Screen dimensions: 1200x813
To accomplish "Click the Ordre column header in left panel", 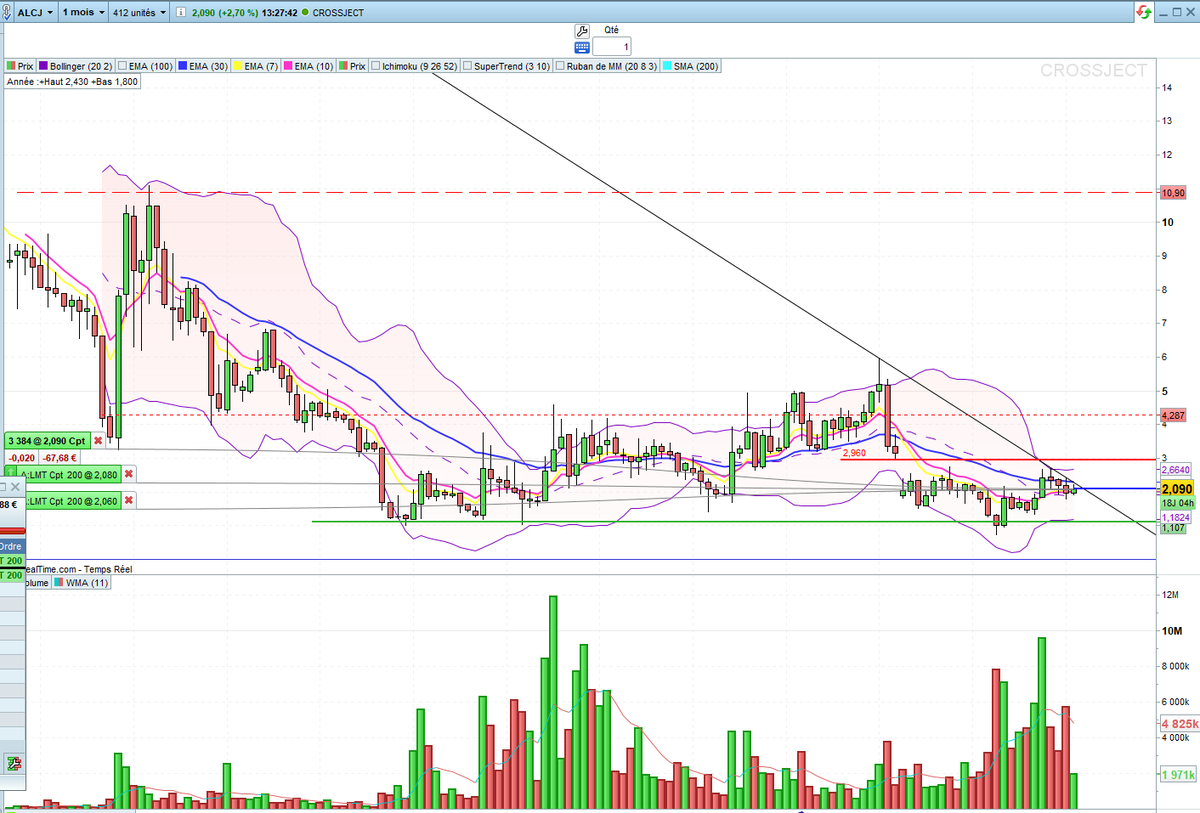I will point(12,547).
